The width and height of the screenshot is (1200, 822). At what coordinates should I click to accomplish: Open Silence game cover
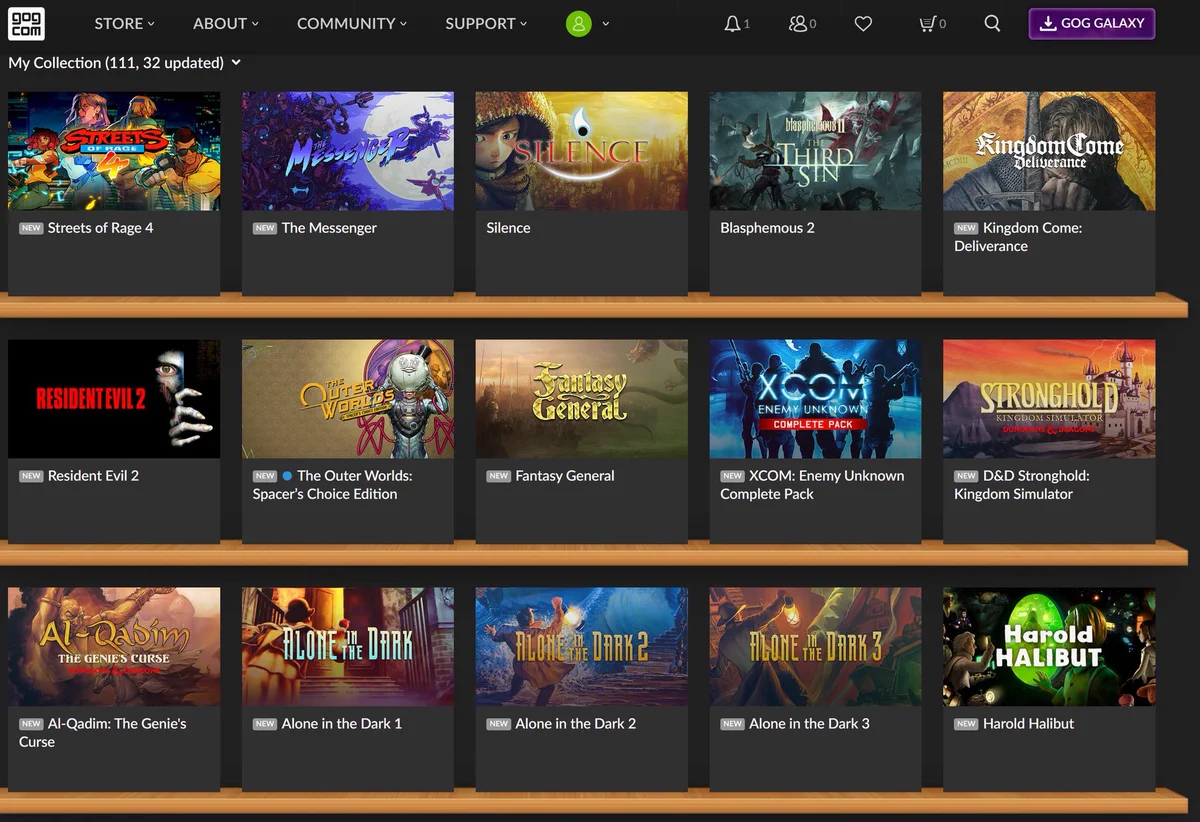[582, 151]
